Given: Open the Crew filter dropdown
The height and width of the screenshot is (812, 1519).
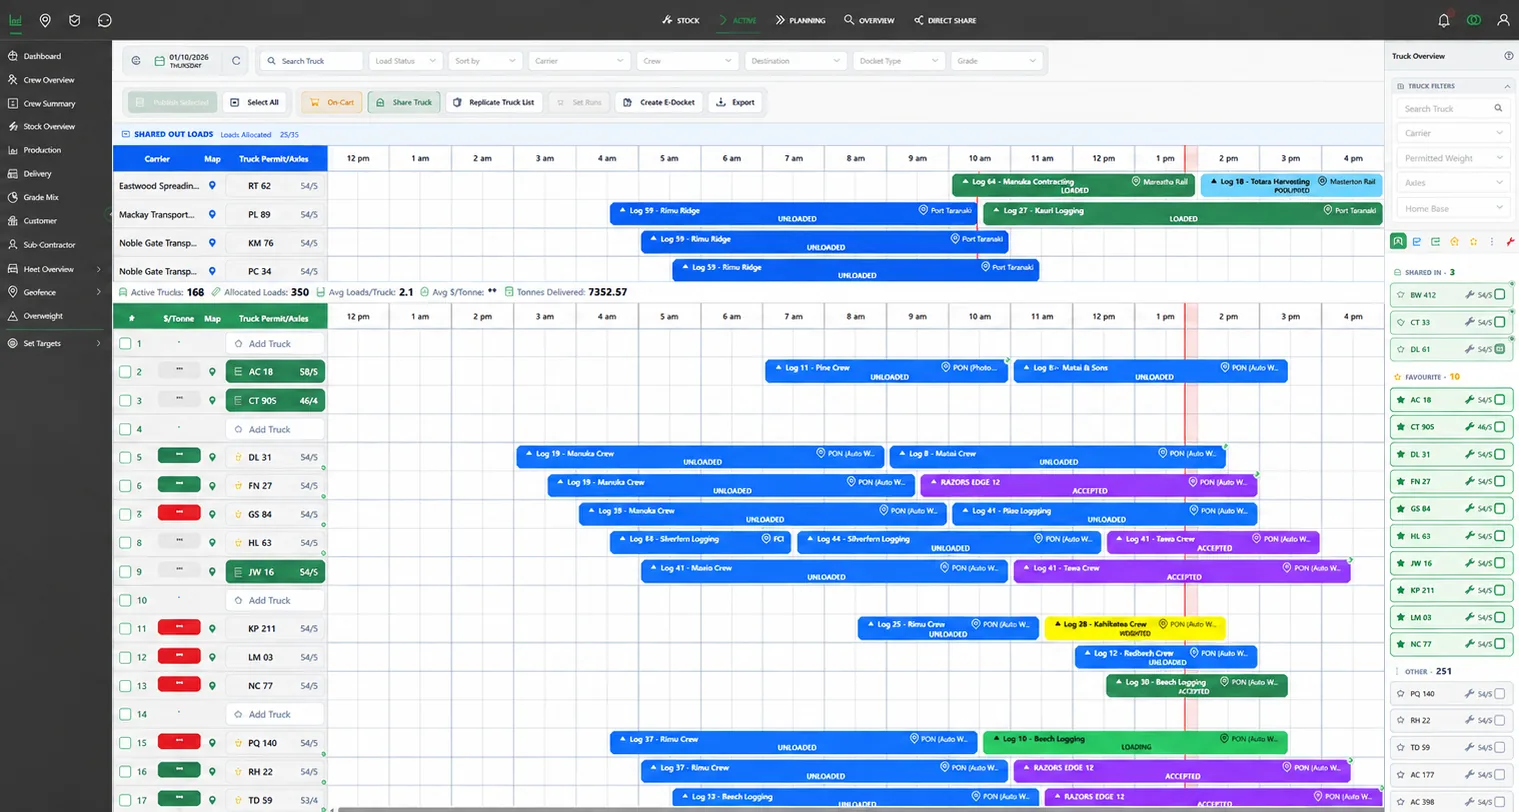Looking at the screenshot, I should 688,61.
